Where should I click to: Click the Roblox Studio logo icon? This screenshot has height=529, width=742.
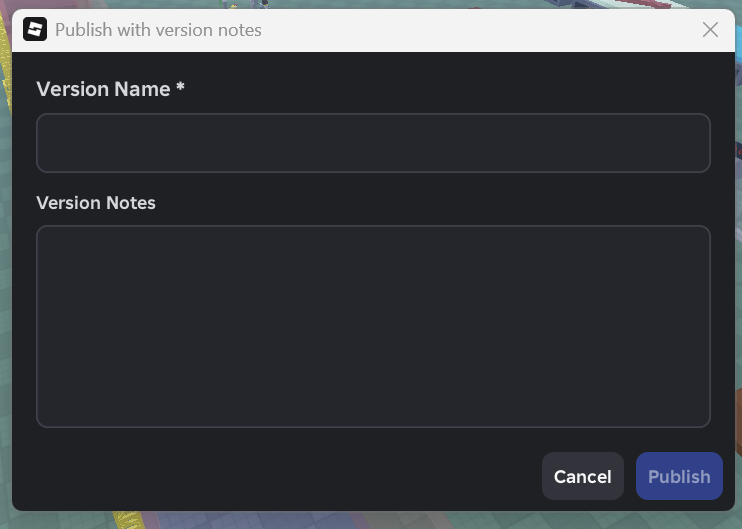35,29
